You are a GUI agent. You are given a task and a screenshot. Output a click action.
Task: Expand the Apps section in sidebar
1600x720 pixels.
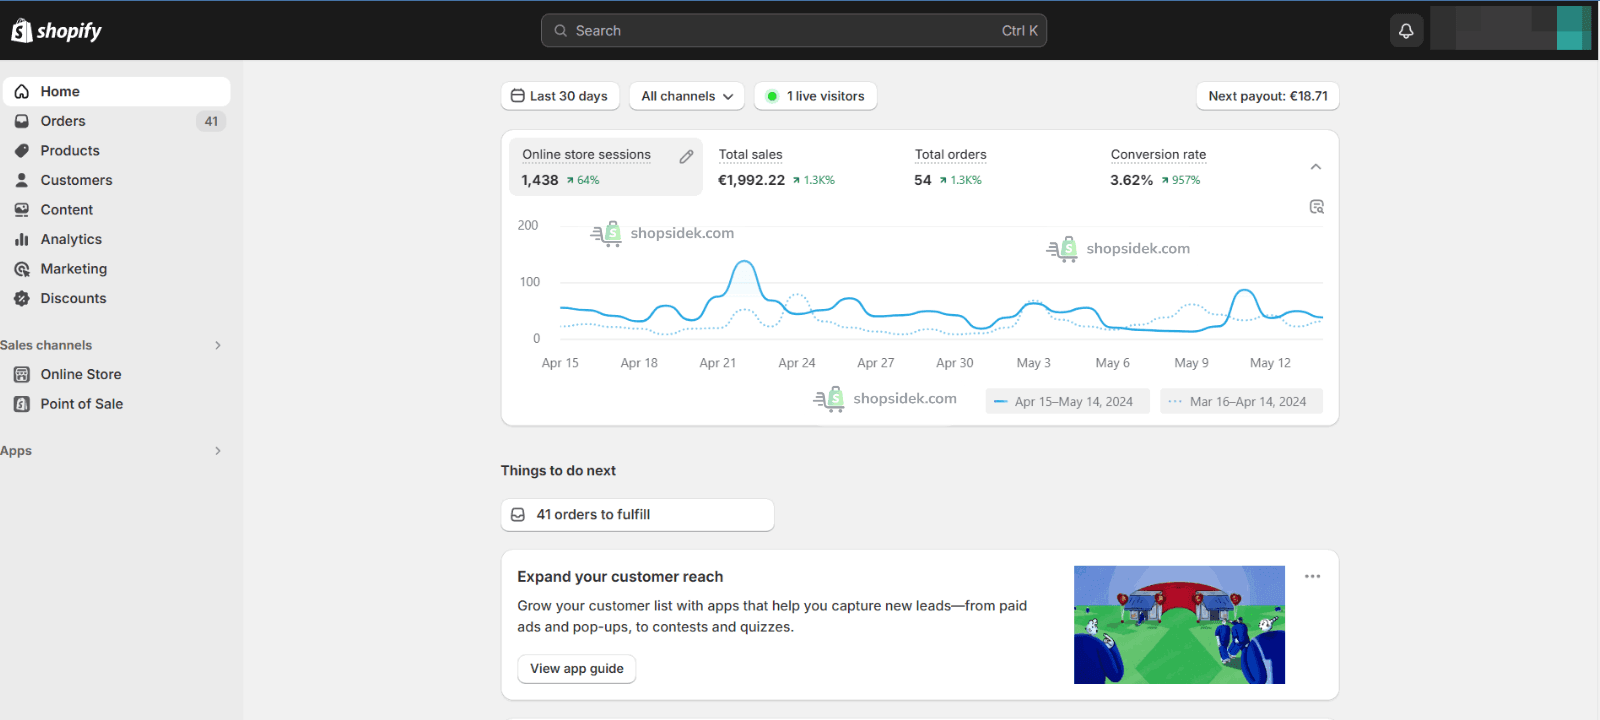[x=218, y=451]
